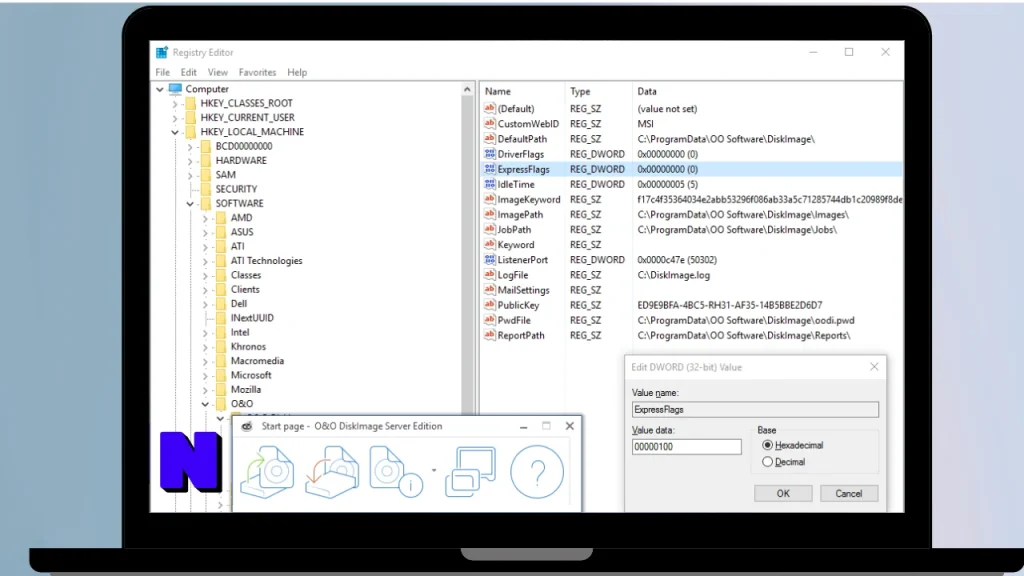Select the Hexadecimal base radio button
This screenshot has height=576, width=1024.
tap(767, 445)
